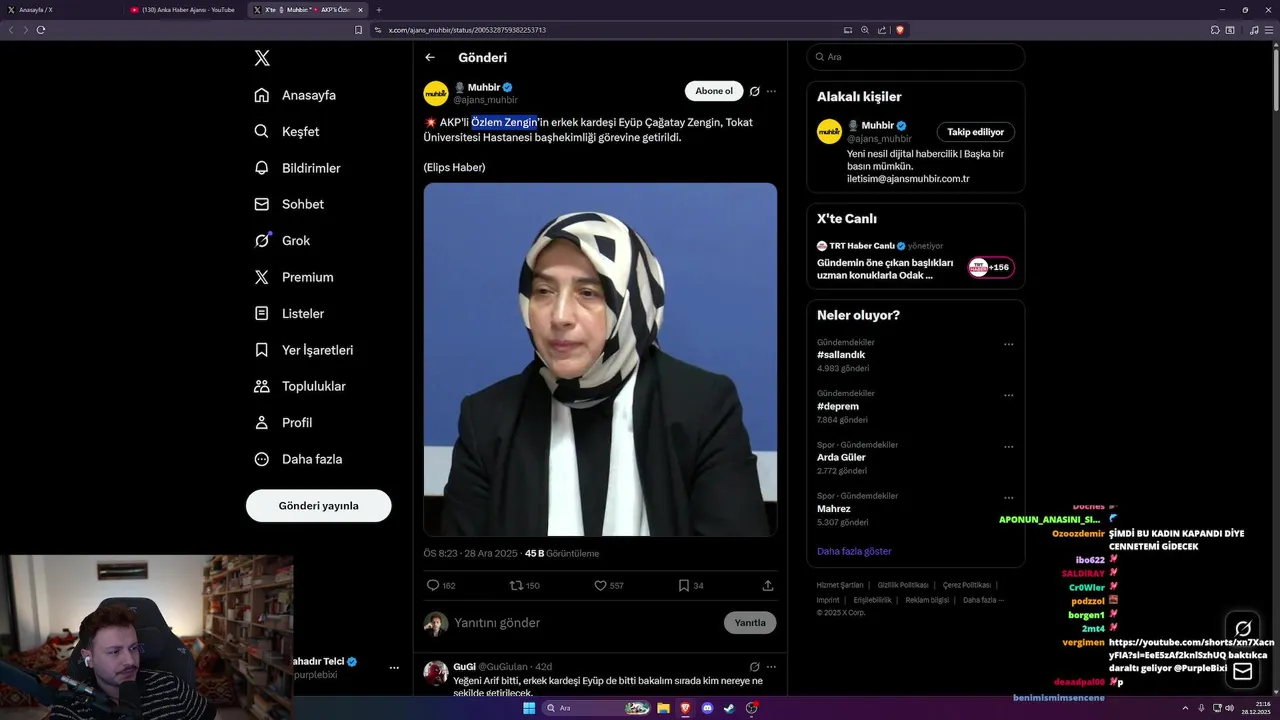Click the Grok explain icon beside Abone ol
The width and height of the screenshot is (1280, 720).
click(755, 91)
